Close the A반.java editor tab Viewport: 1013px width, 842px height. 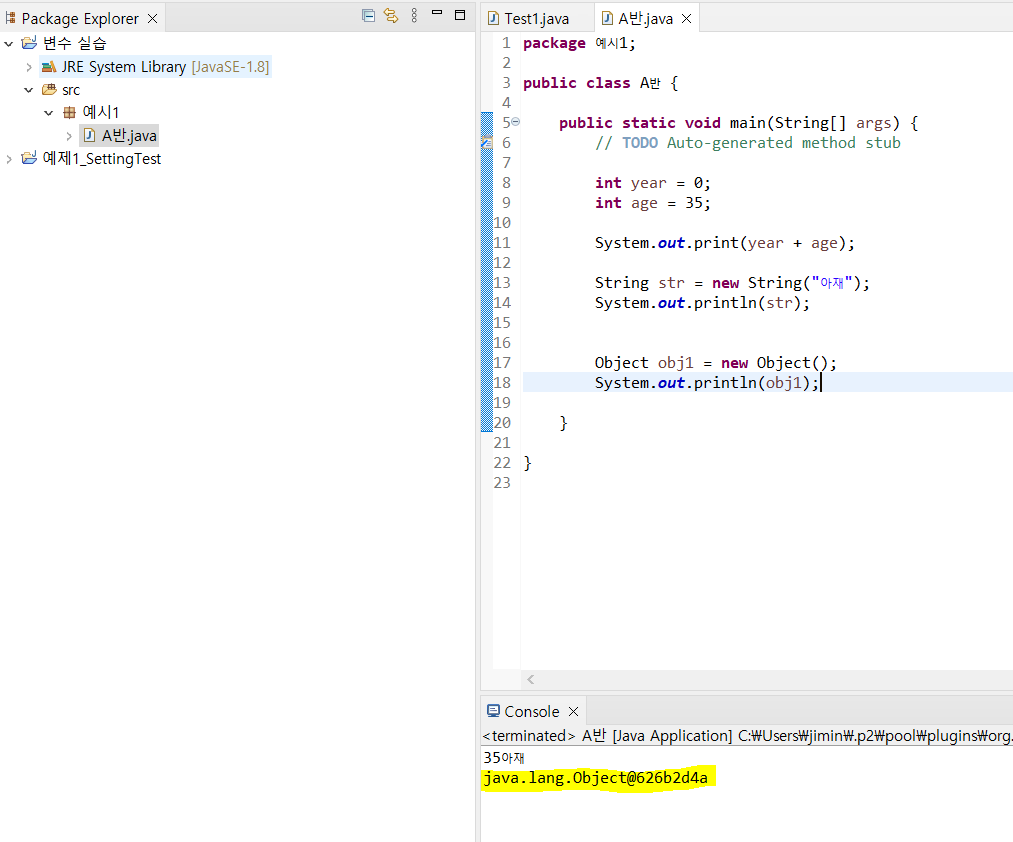point(686,19)
